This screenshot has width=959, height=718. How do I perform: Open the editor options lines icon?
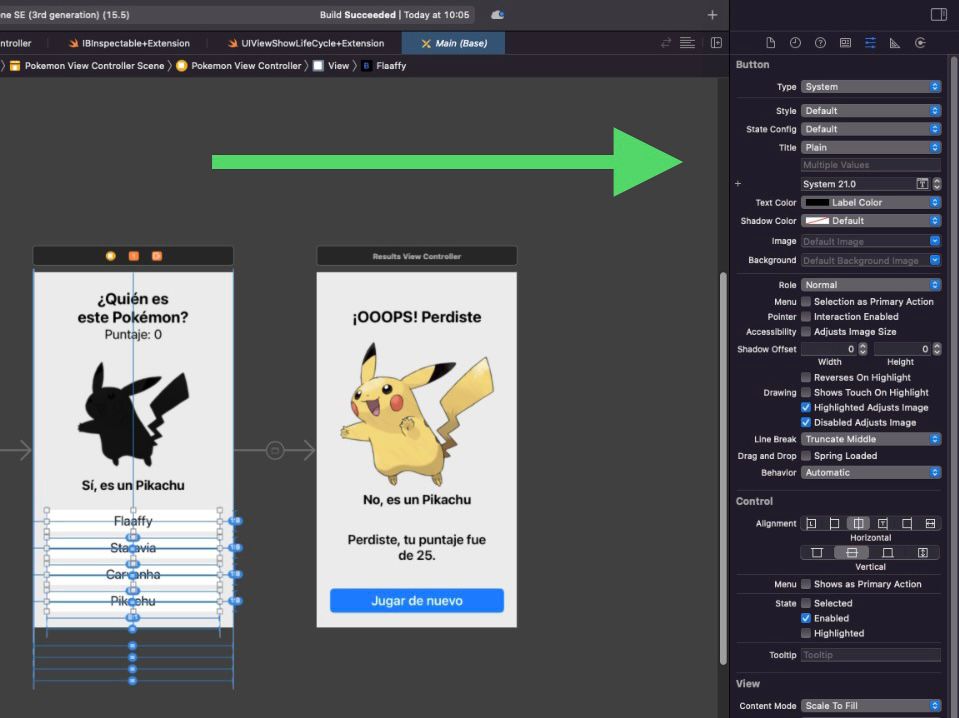[x=687, y=43]
